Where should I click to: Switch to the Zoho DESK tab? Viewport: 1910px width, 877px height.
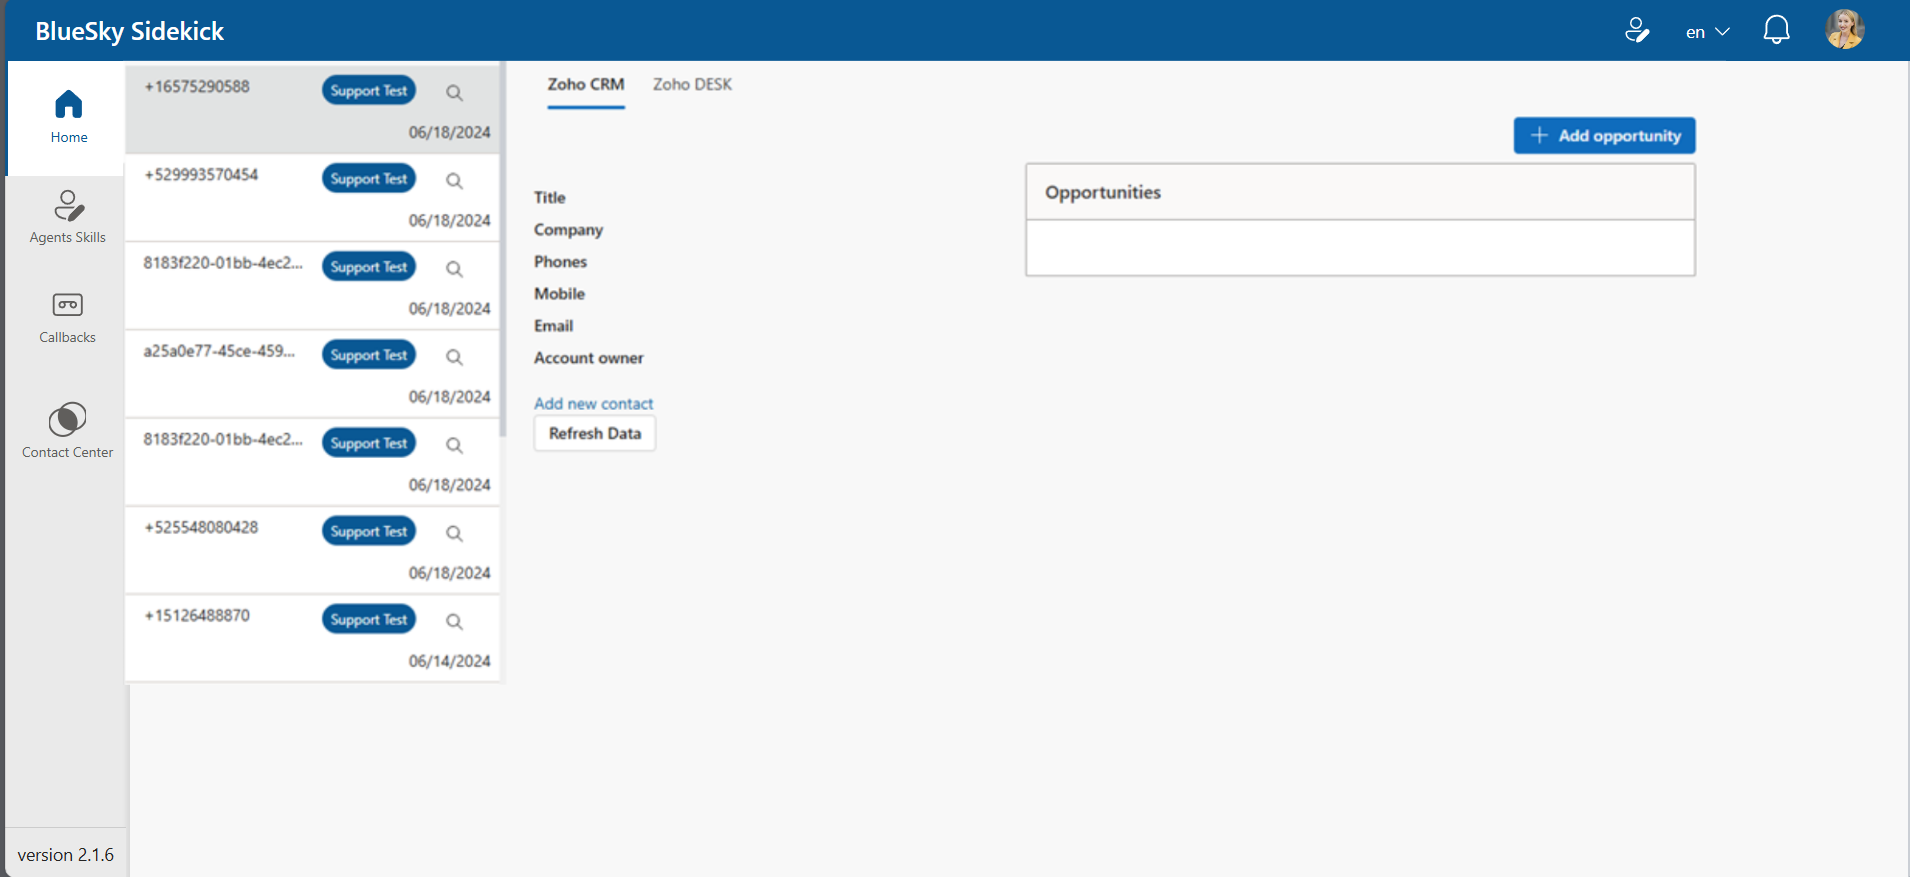point(692,85)
